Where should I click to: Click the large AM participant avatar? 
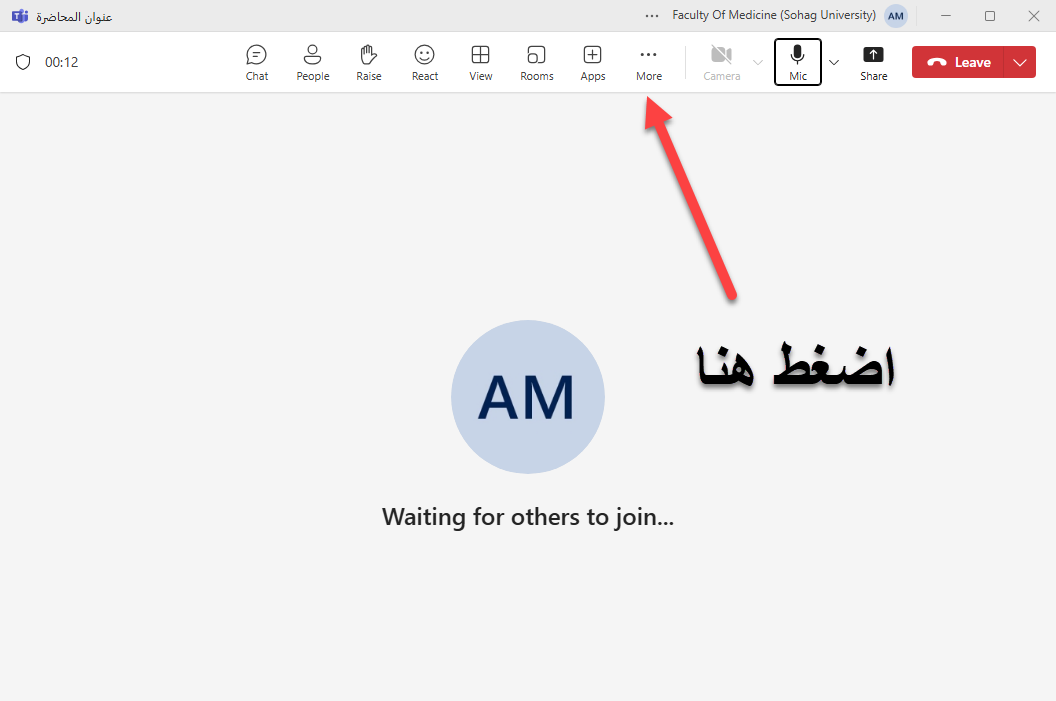528,397
